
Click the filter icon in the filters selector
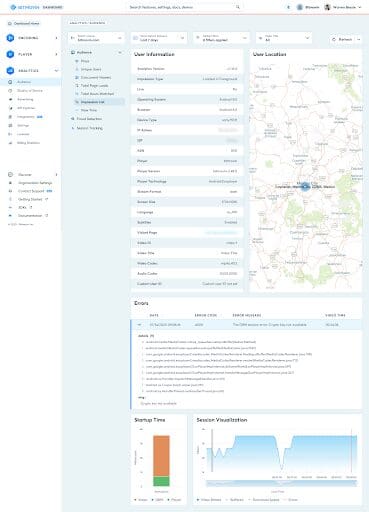click(x=198, y=38)
